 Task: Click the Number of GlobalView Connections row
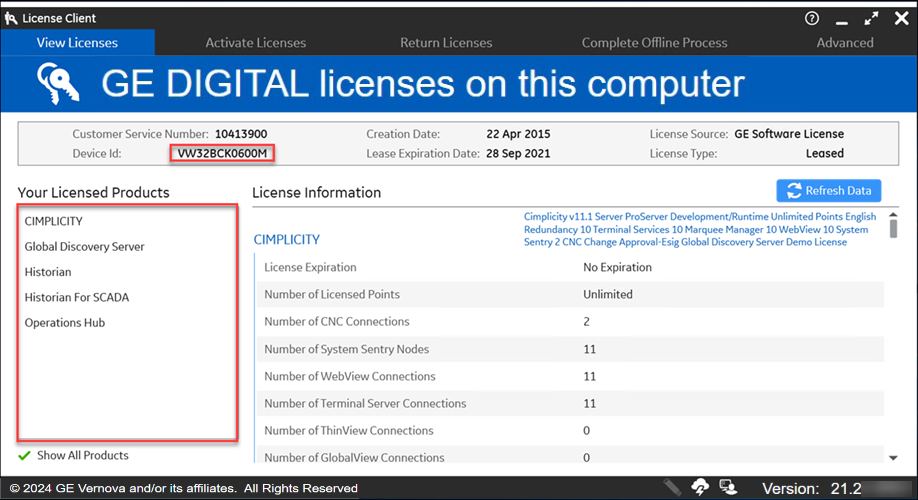(x=570, y=455)
